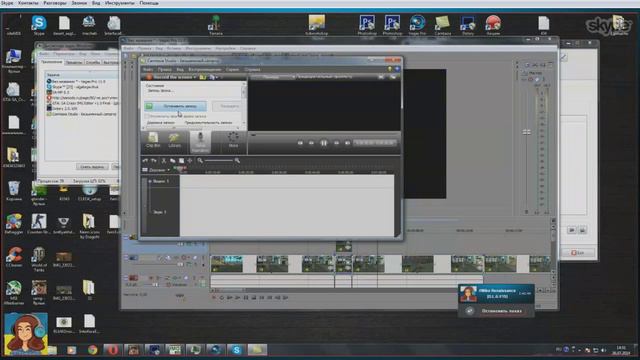Pause playback in Camtasia preview
The width and height of the screenshot is (640, 360).
(x=324, y=143)
